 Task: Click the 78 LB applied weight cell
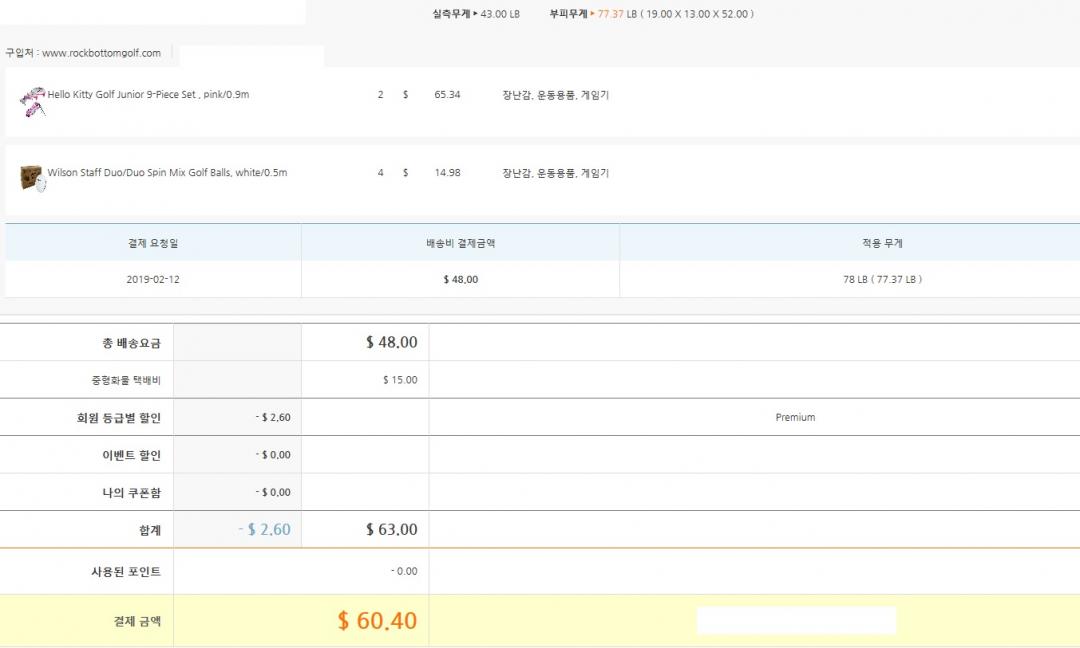(882, 280)
